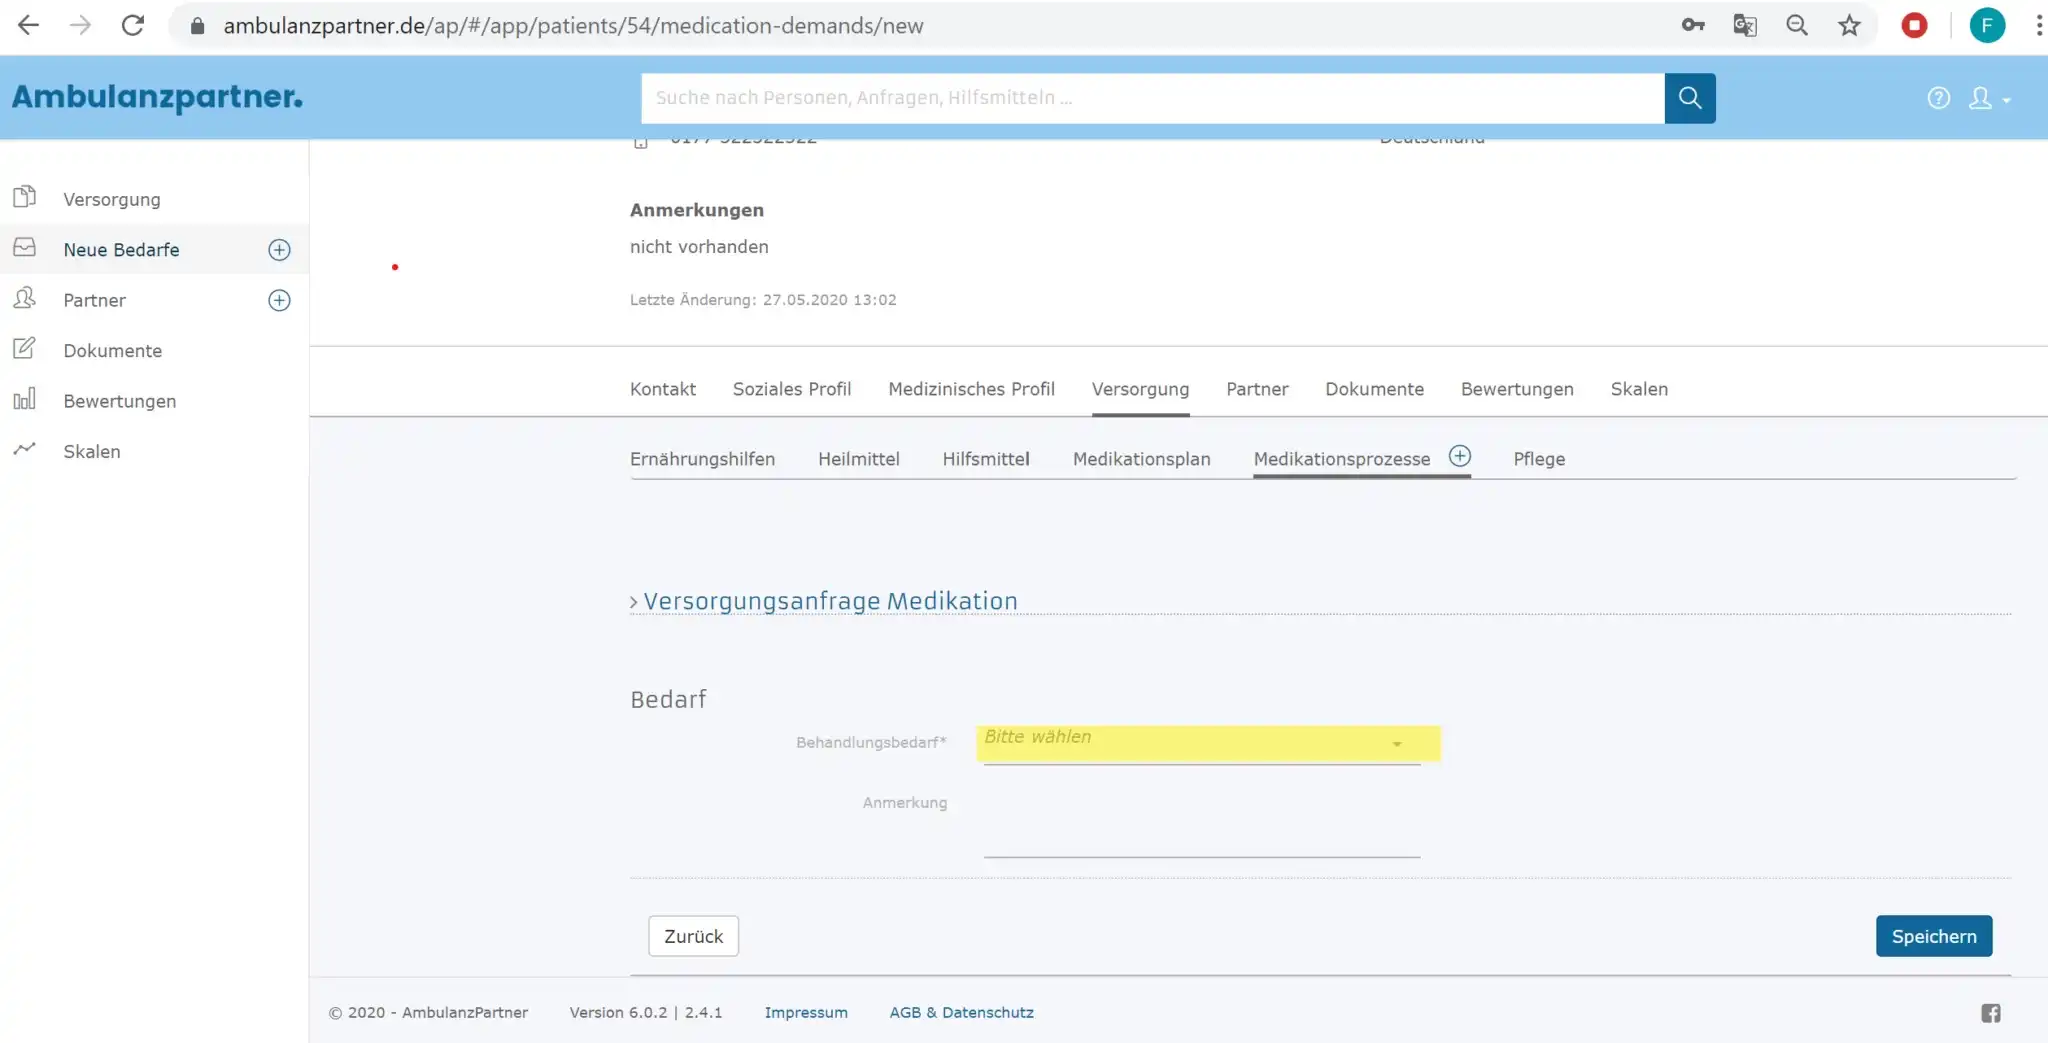The height and width of the screenshot is (1043, 2048).
Task: Click the Versorgung sidebar icon
Action: (25, 197)
